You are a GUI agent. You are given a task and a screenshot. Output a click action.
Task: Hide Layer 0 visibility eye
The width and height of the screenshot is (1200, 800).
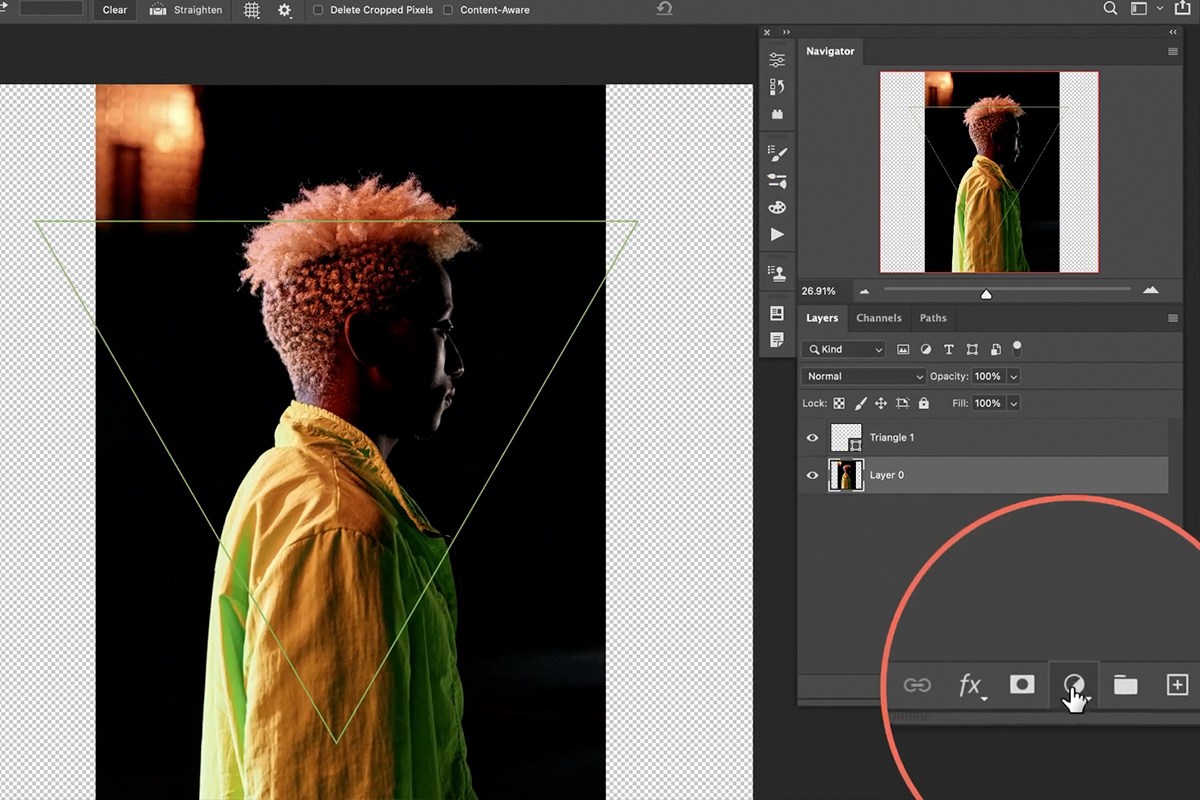coord(812,475)
